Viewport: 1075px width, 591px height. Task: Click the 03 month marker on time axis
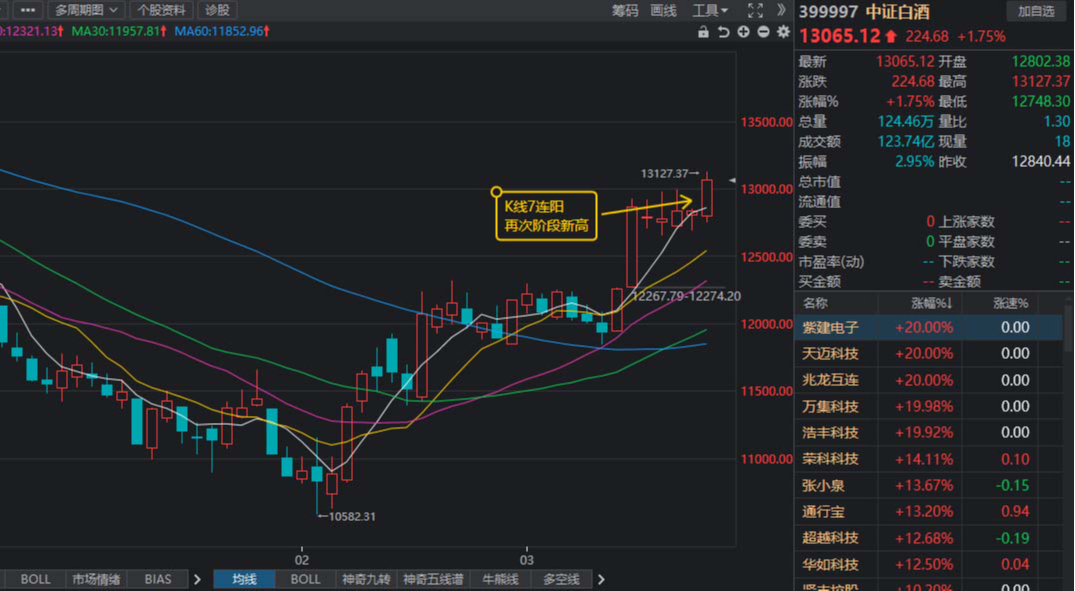tap(527, 560)
